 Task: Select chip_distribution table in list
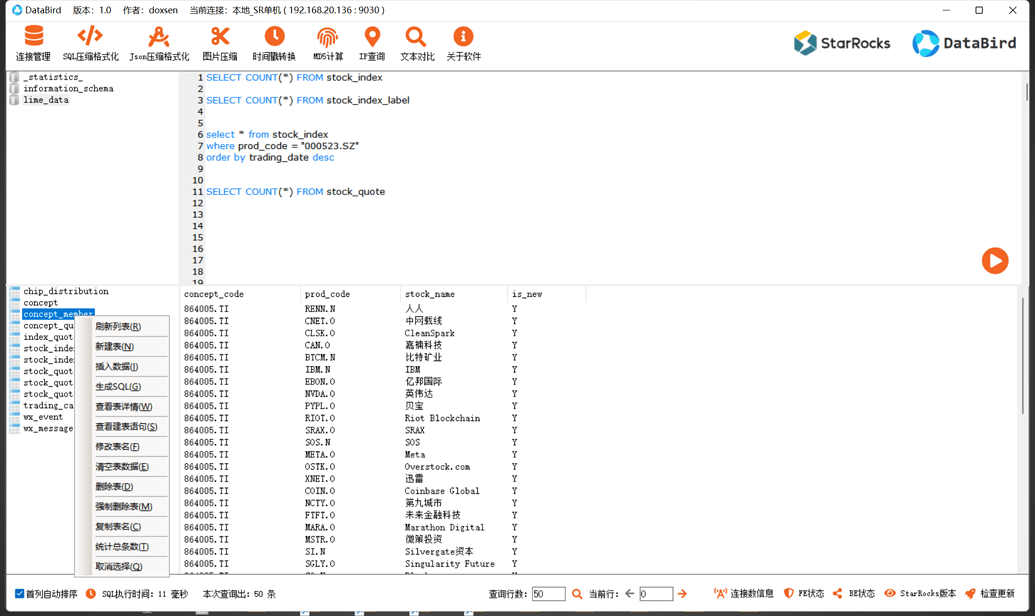(x=65, y=292)
